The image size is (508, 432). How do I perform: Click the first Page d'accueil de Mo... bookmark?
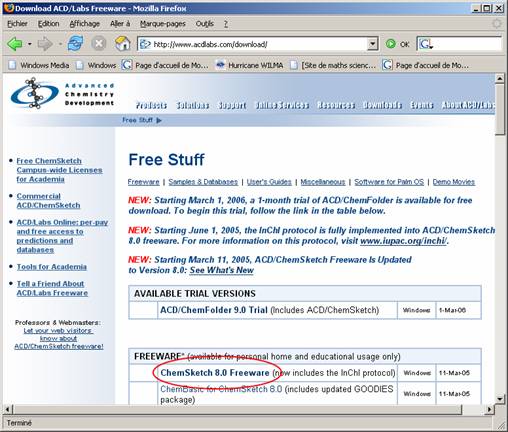(165, 65)
